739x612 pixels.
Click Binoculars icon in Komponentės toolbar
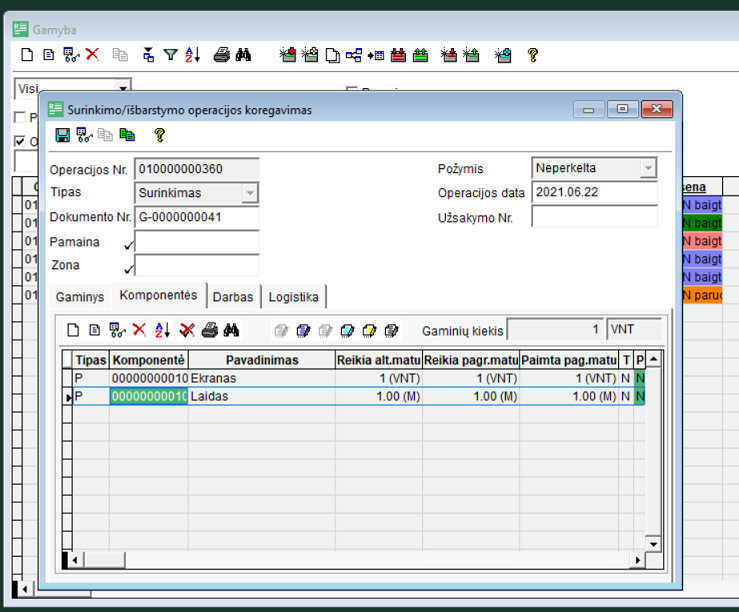coord(231,330)
